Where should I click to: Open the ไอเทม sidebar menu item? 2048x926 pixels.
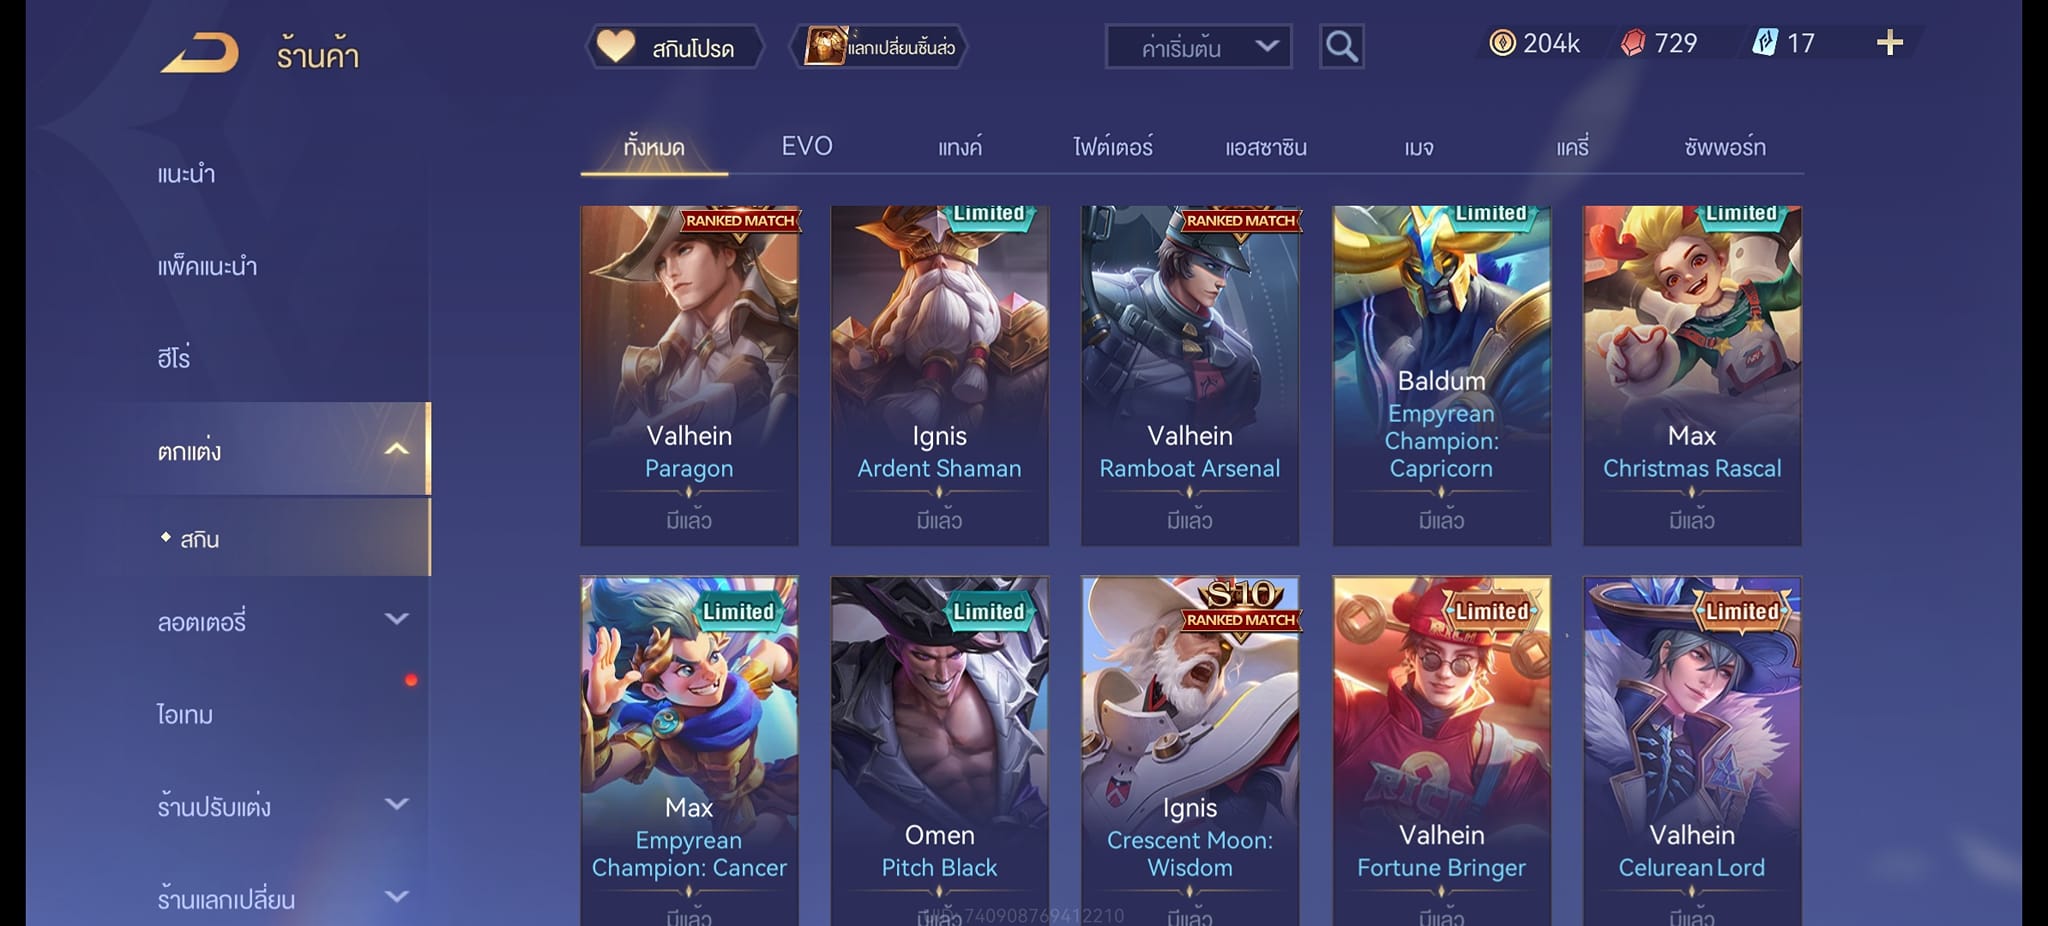[x=185, y=714]
